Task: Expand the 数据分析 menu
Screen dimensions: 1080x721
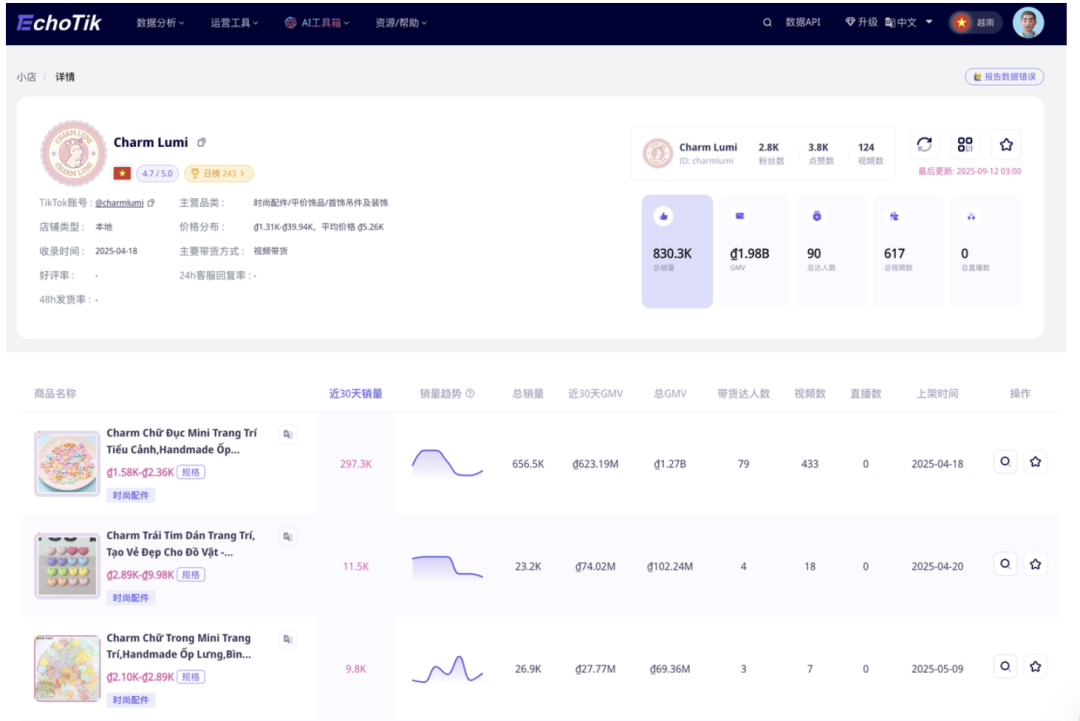Action: (160, 22)
